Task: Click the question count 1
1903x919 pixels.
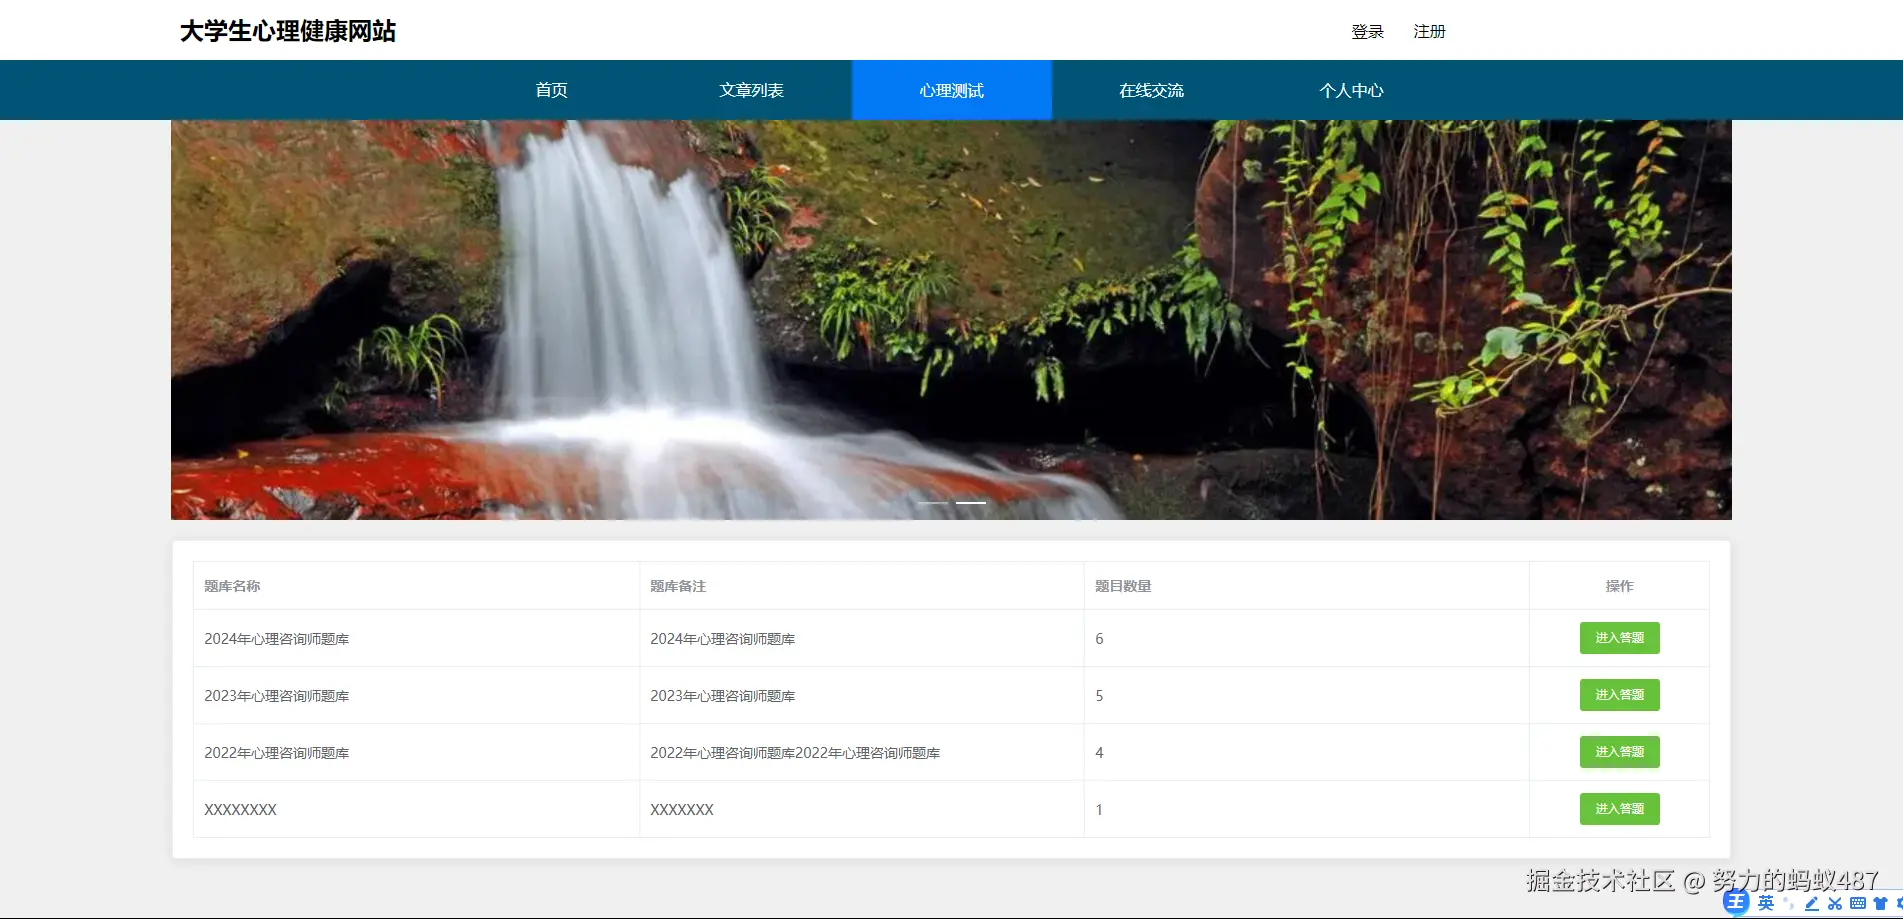Action: click(1099, 810)
